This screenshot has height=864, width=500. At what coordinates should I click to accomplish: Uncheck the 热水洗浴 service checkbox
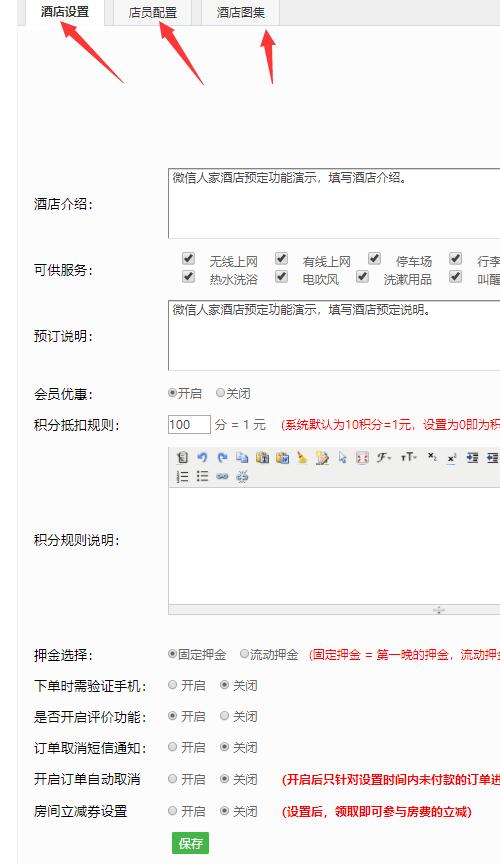click(189, 276)
